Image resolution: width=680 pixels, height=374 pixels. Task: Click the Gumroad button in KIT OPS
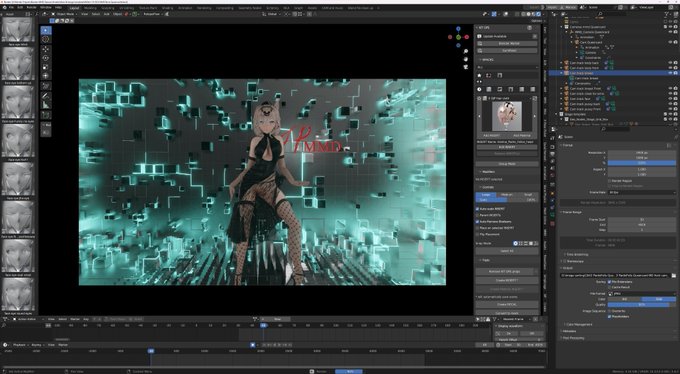pos(507,51)
